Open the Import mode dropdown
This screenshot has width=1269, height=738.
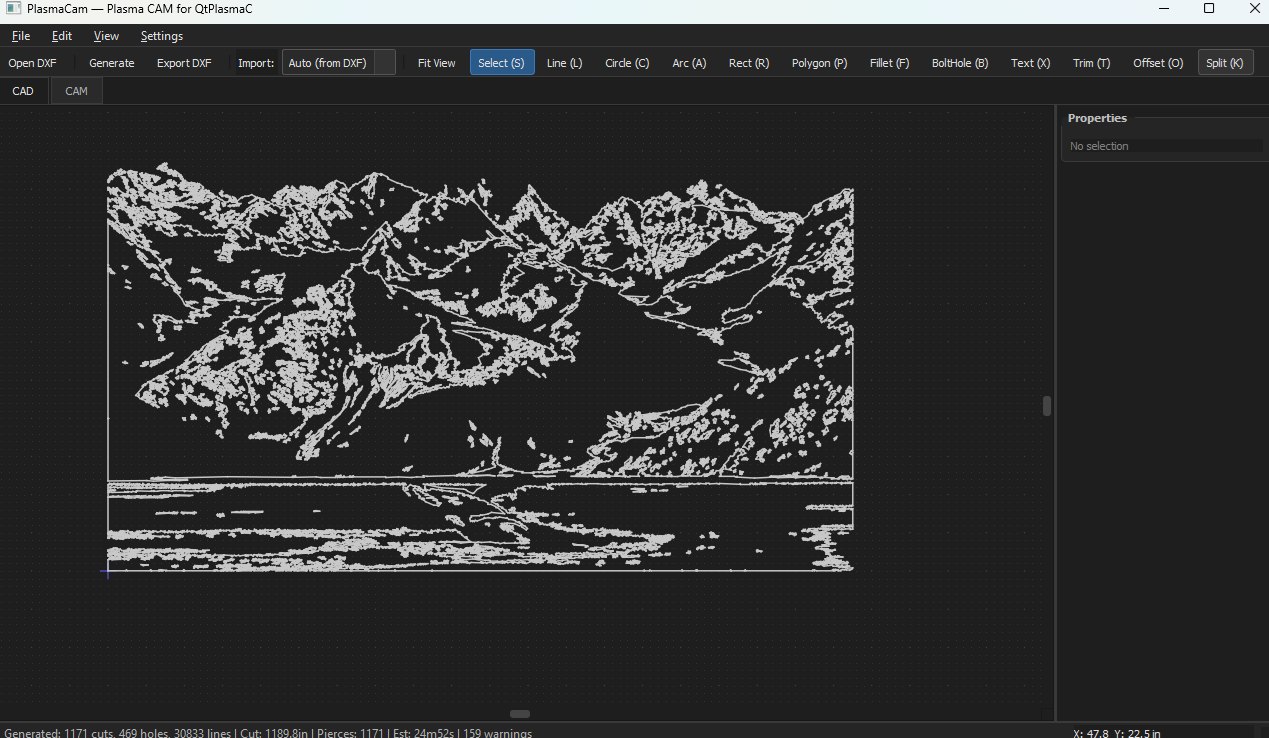click(x=338, y=63)
